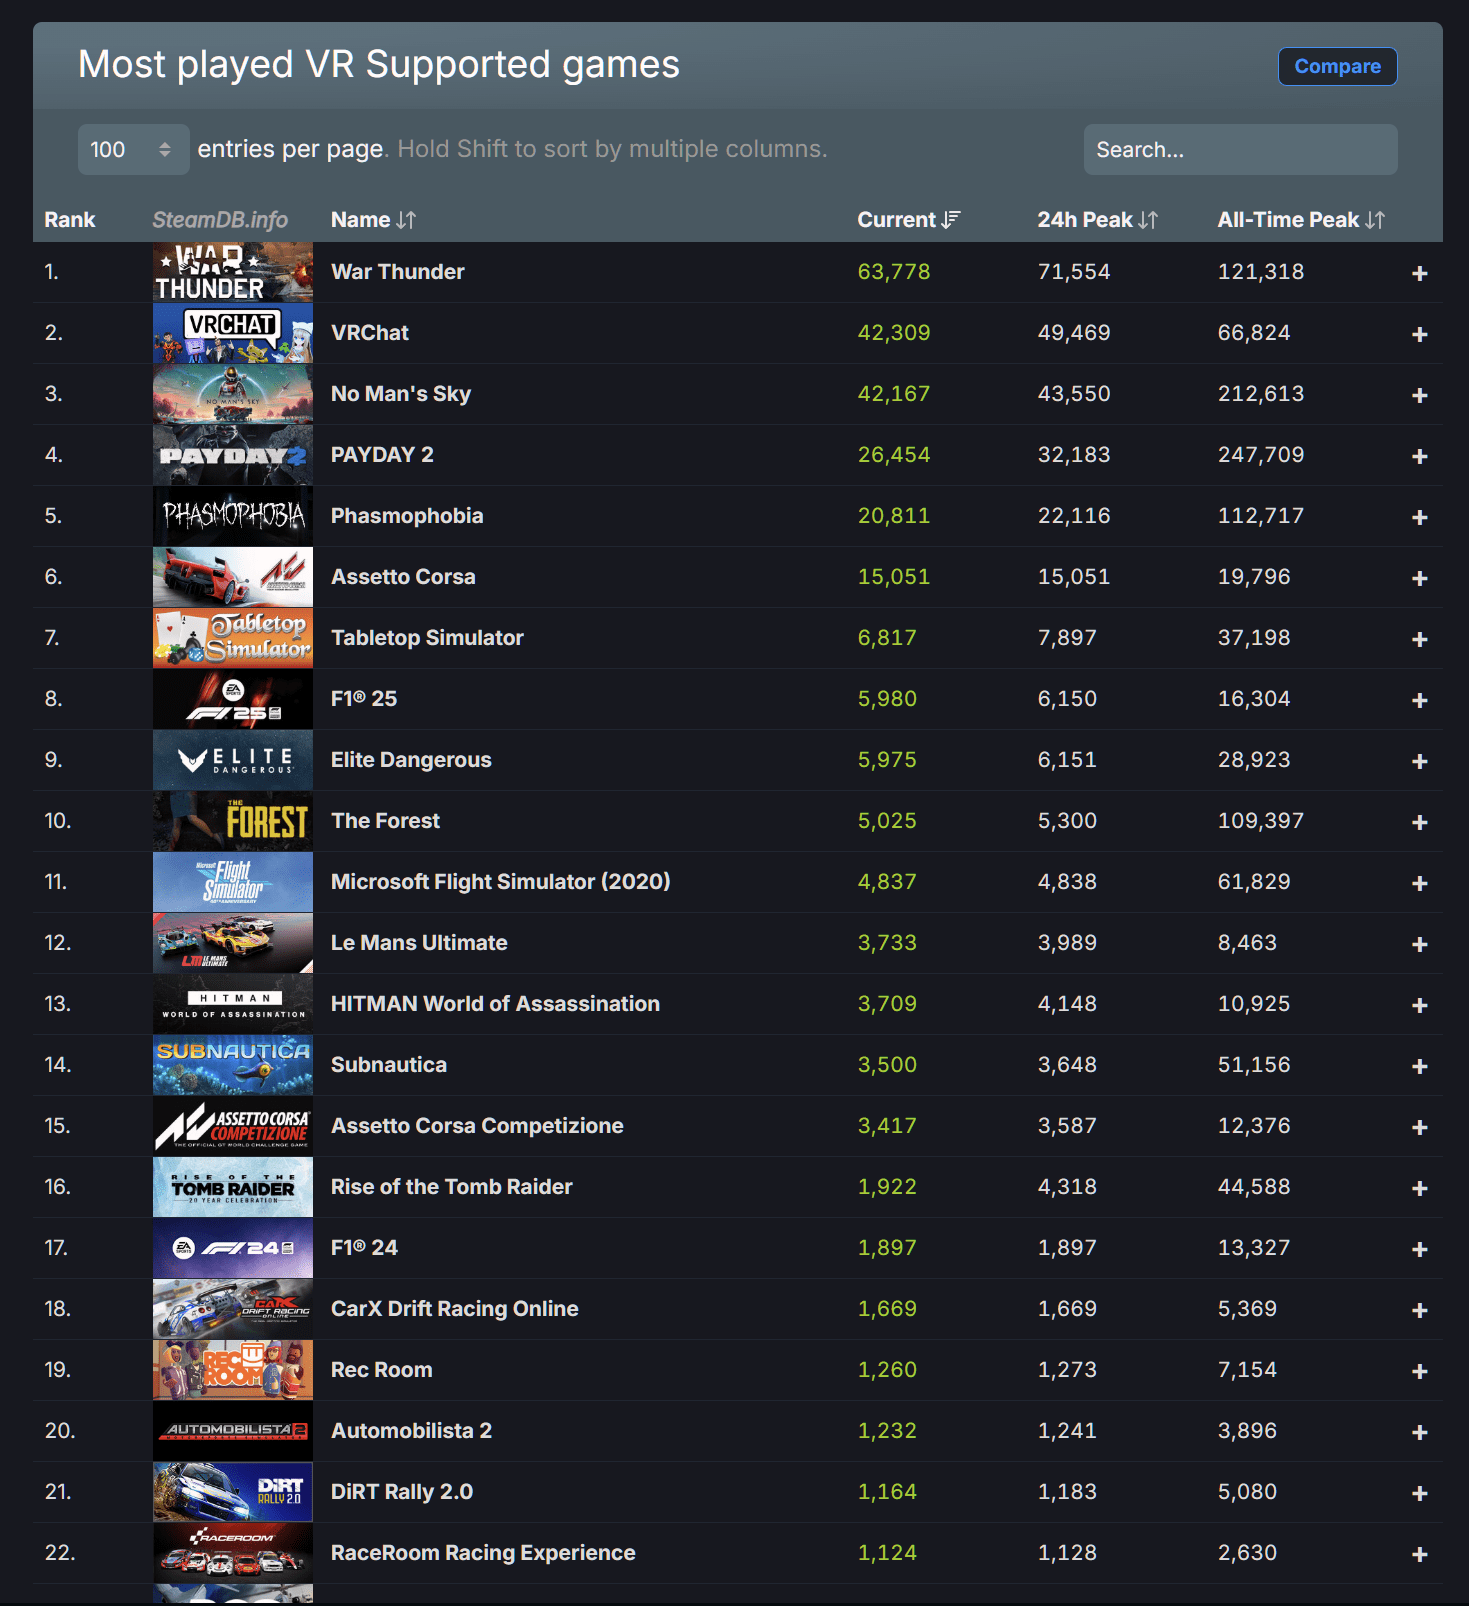This screenshot has height=1606, width=1469.
Task: Add Le Mans Ultimate with plus icon
Action: point(1419,944)
